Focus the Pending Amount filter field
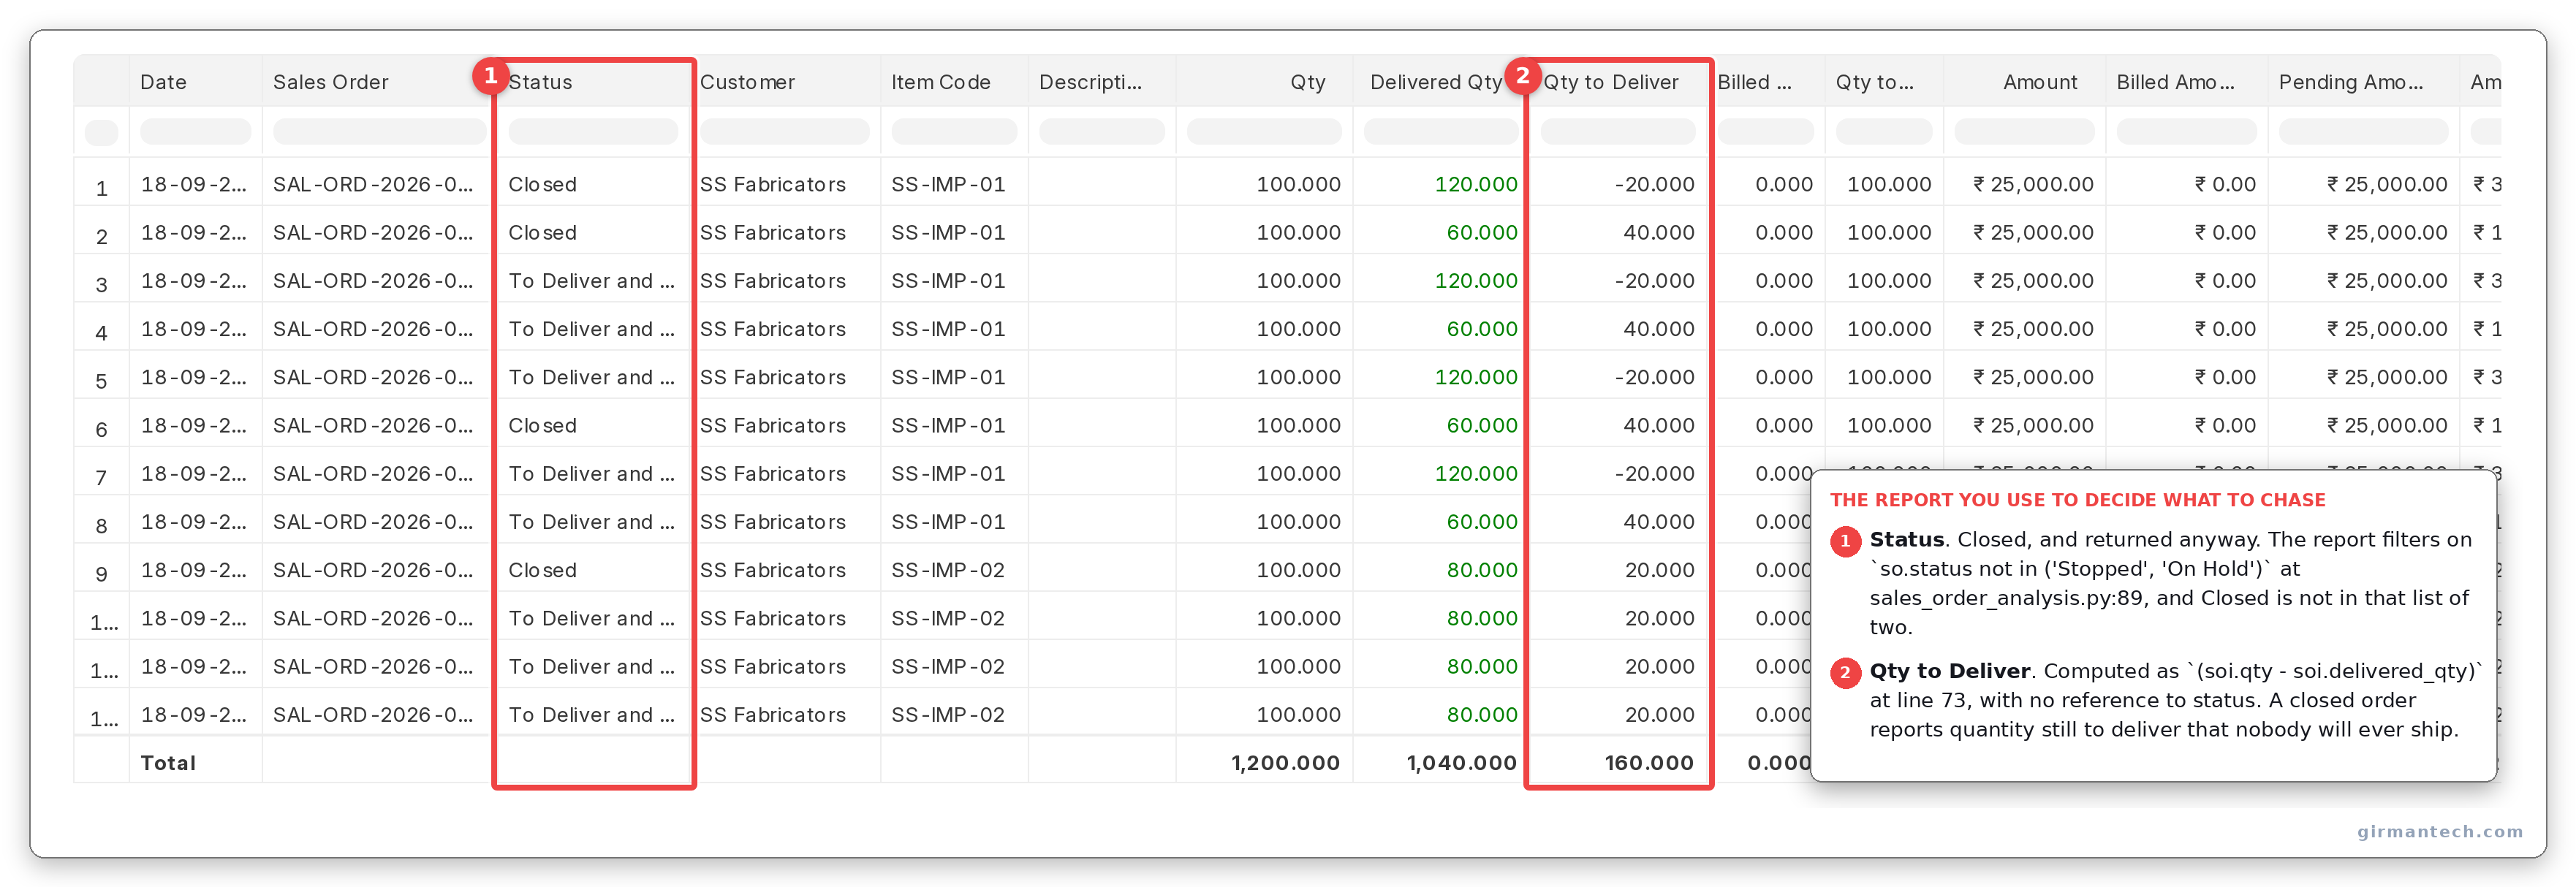 pyautogui.click(x=2363, y=131)
